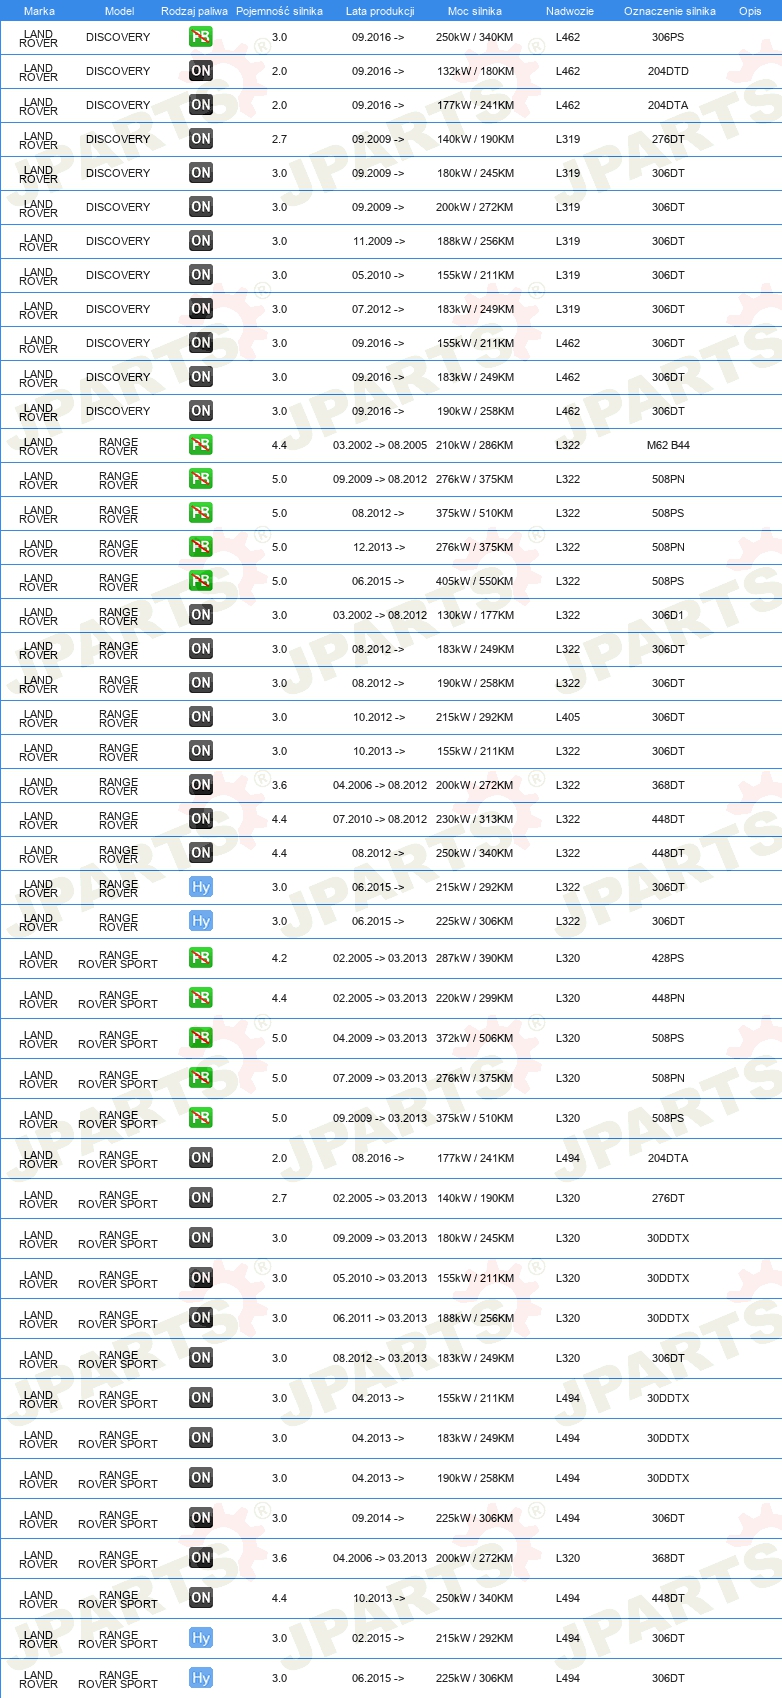Click diesel icon in Discovery 11.2009 row
The width and height of the screenshot is (782, 1698).
201,241
